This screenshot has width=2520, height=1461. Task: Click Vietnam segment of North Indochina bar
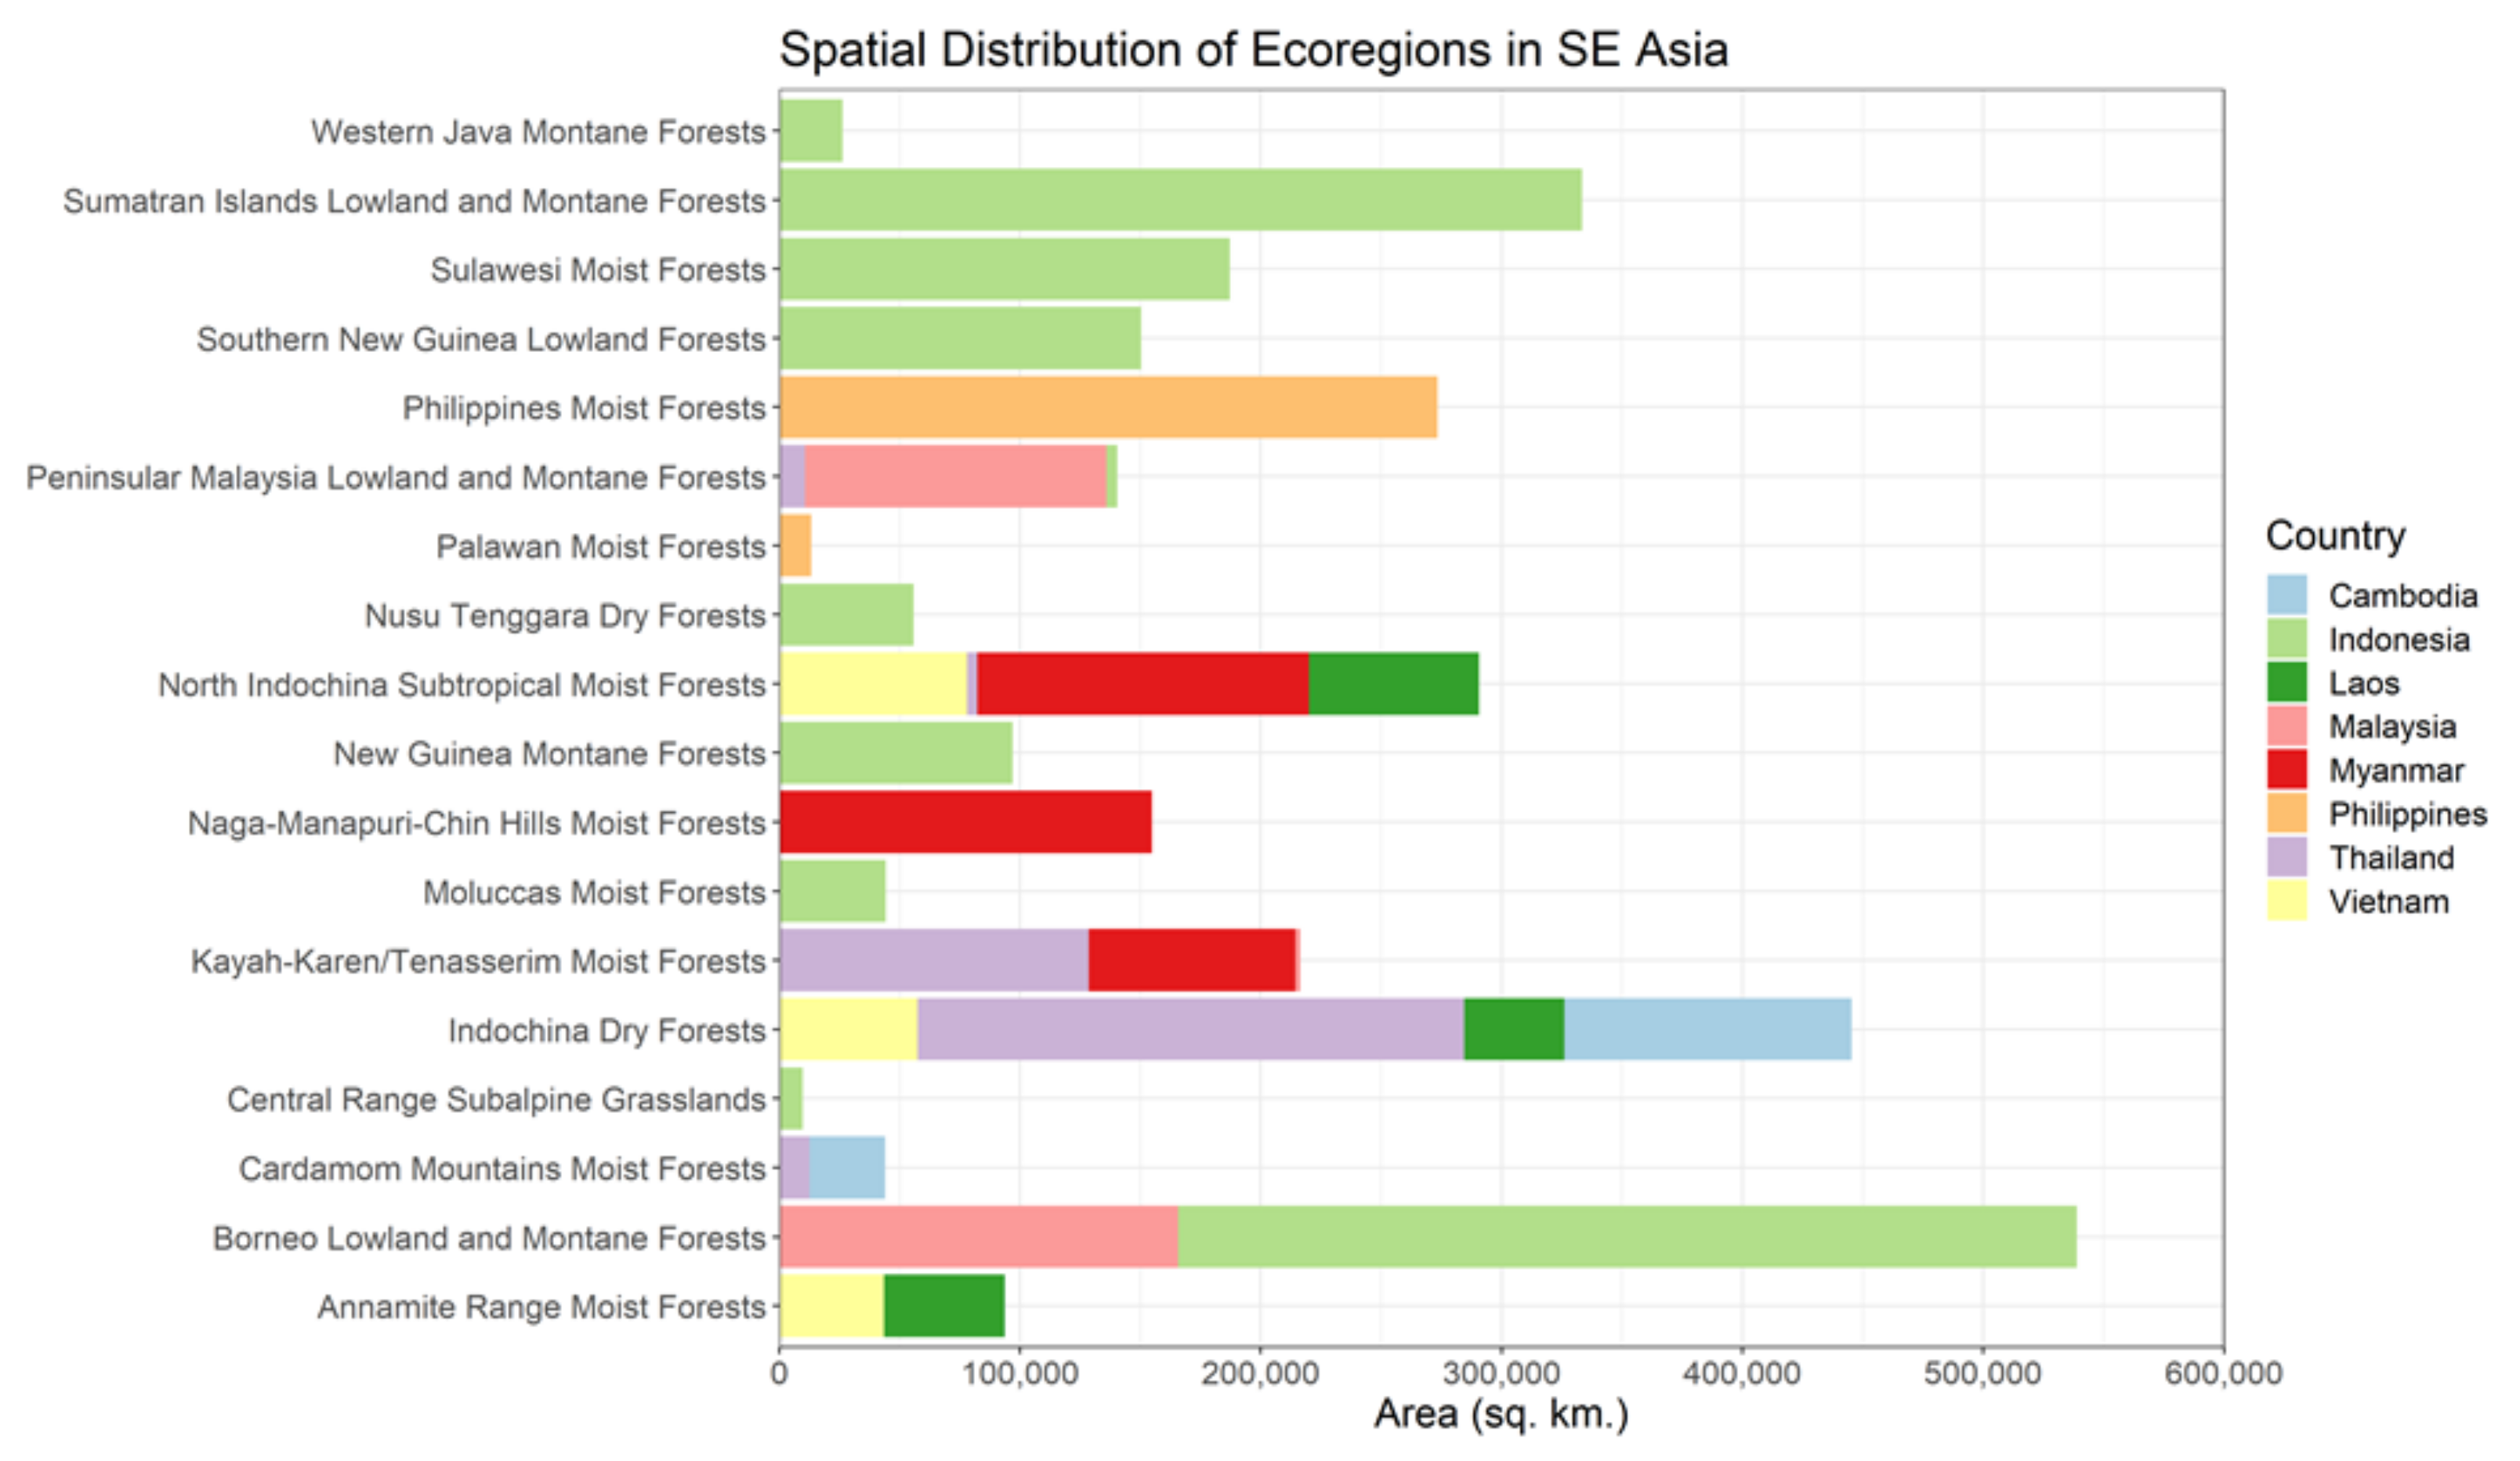(x=873, y=684)
